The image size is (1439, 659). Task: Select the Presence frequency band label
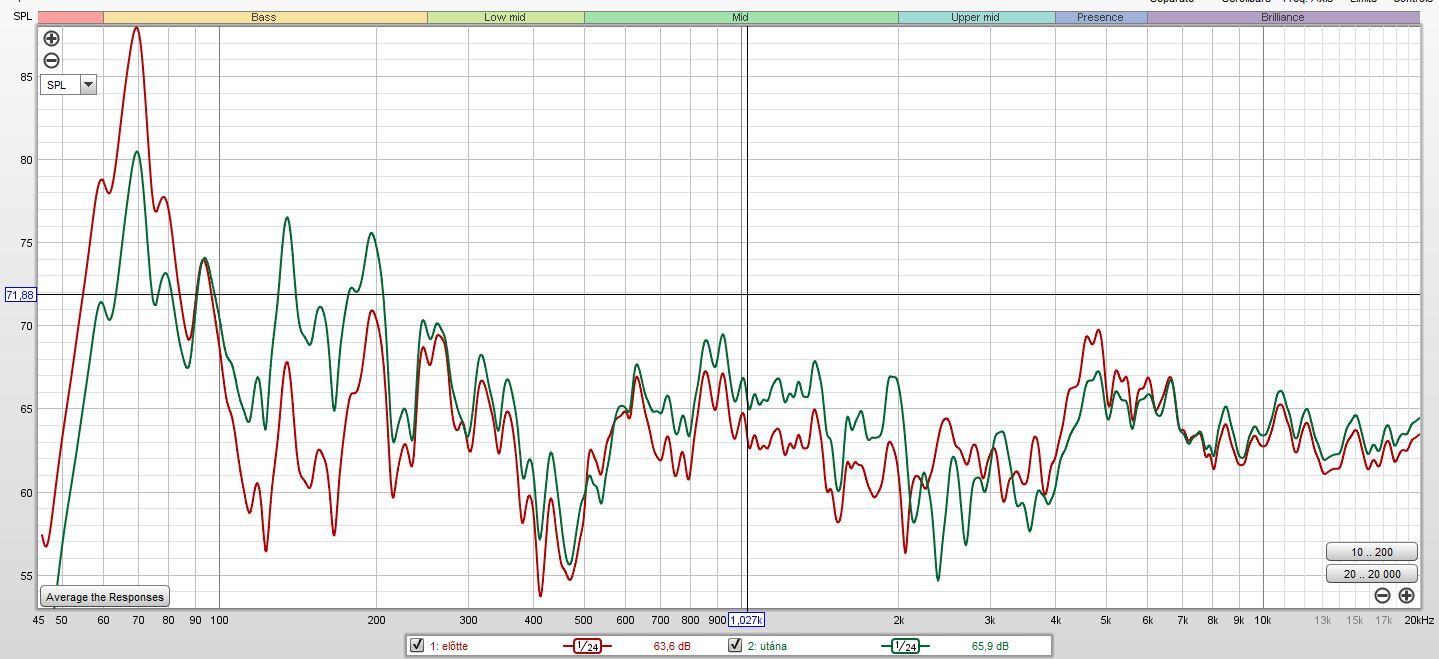(x=1100, y=17)
